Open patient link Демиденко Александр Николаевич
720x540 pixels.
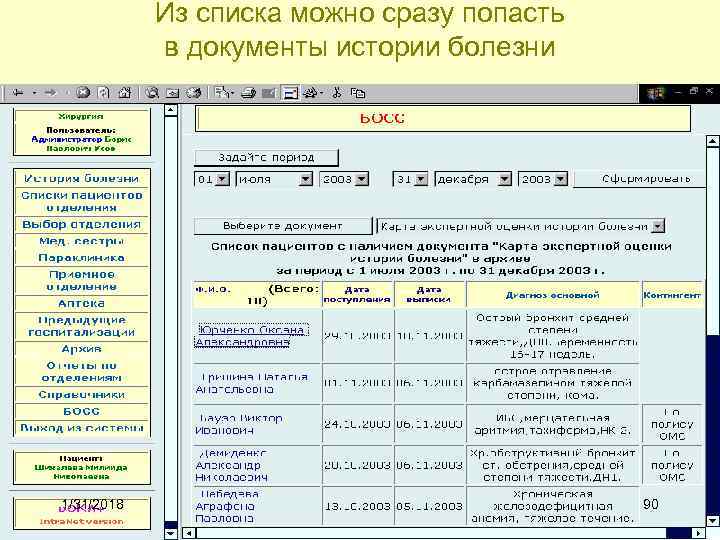pyautogui.click(x=232, y=465)
